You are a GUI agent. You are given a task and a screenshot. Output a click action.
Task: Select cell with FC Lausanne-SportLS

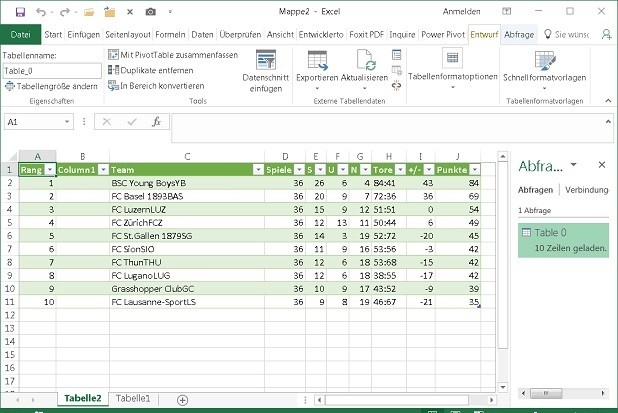point(187,302)
